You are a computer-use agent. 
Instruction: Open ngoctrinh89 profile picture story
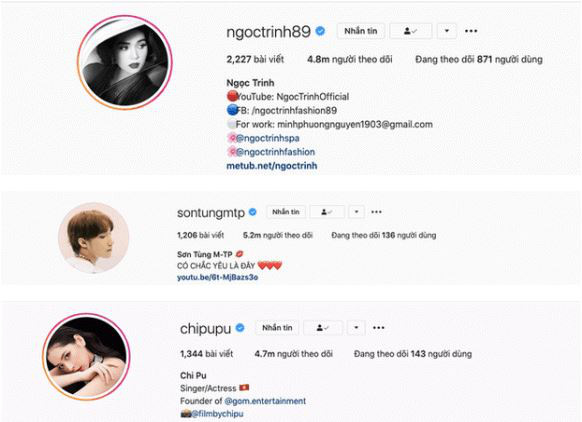(125, 62)
